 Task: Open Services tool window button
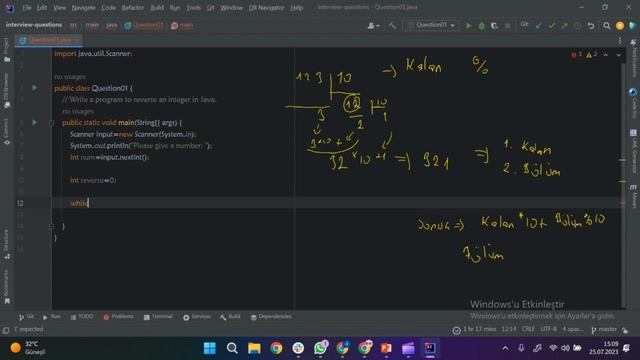(197, 317)
